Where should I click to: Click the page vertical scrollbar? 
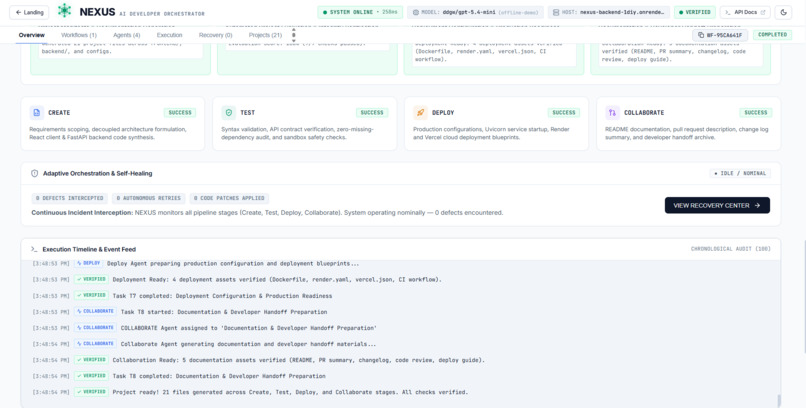(x=804, y=295)
